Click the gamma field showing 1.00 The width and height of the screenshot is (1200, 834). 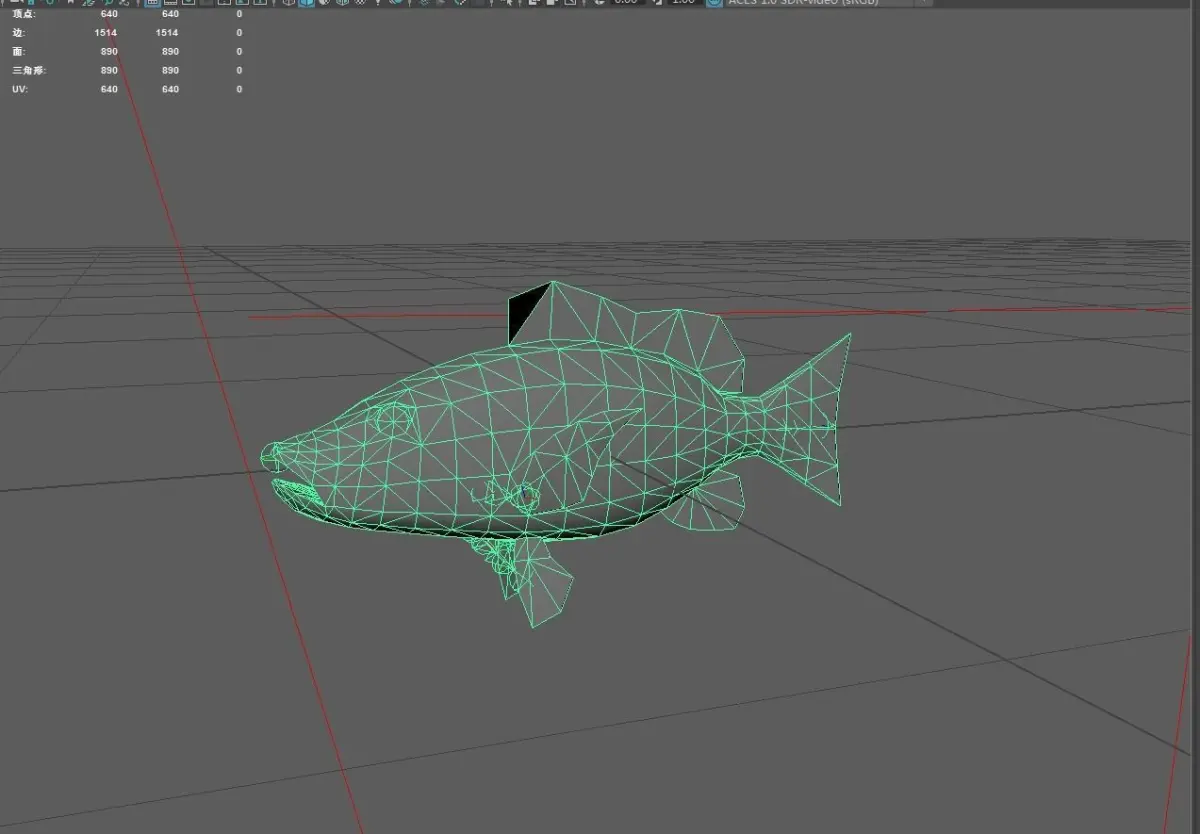pos(683,3)
